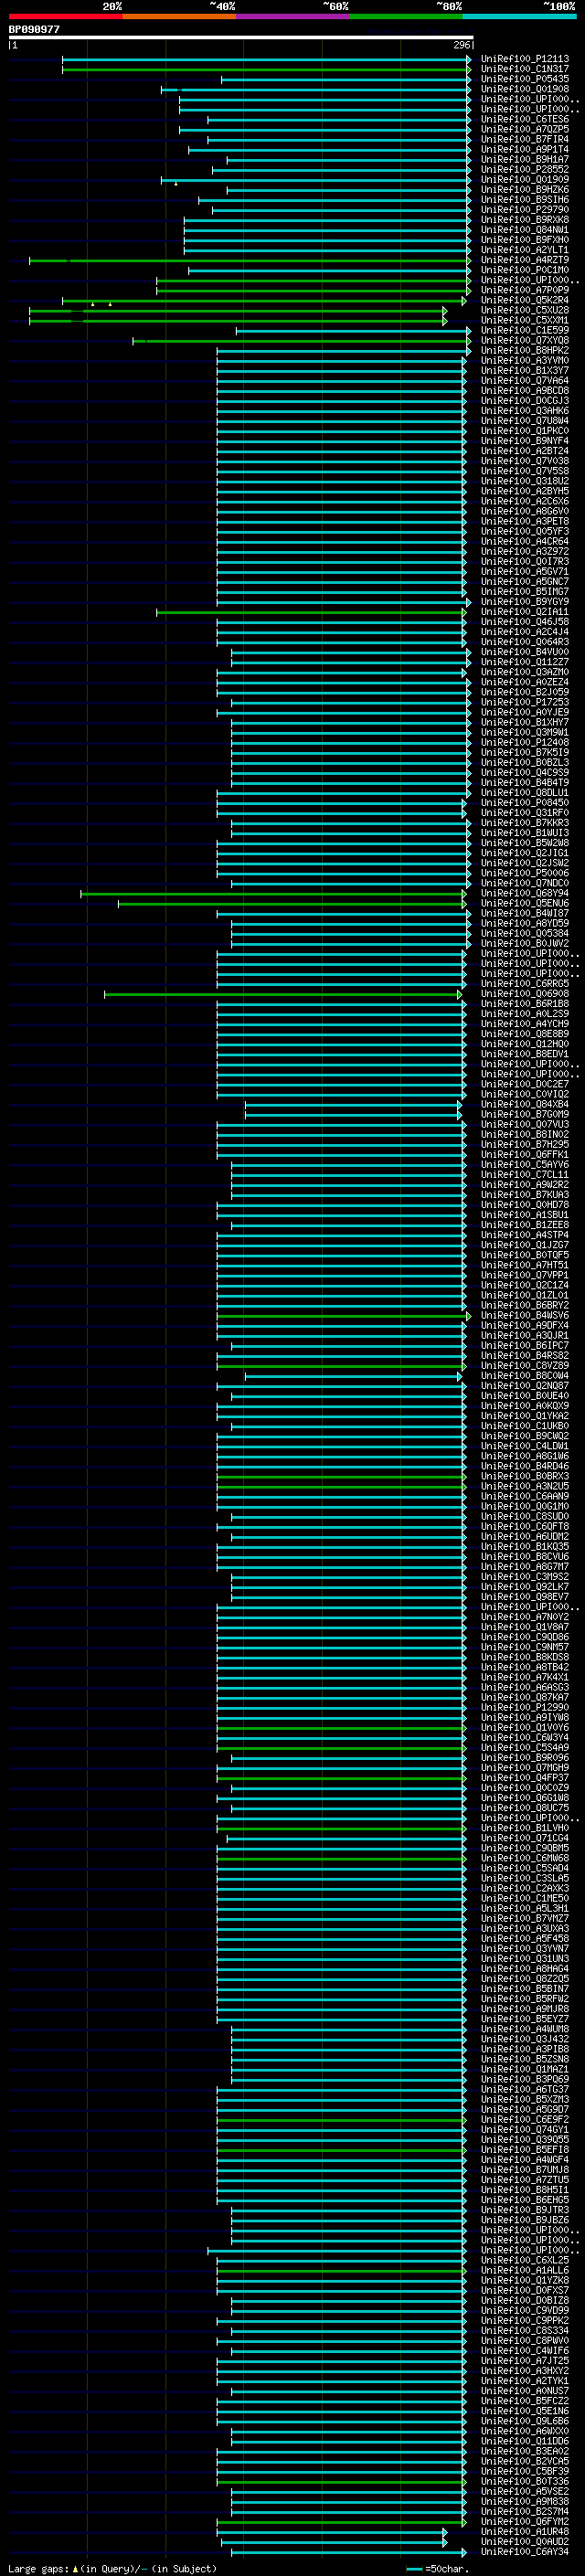This screenshot has height=2576, width=585.
Task: Click the green alignment bar for UniRef100_A4RZT9
Action: coord(250,260)
